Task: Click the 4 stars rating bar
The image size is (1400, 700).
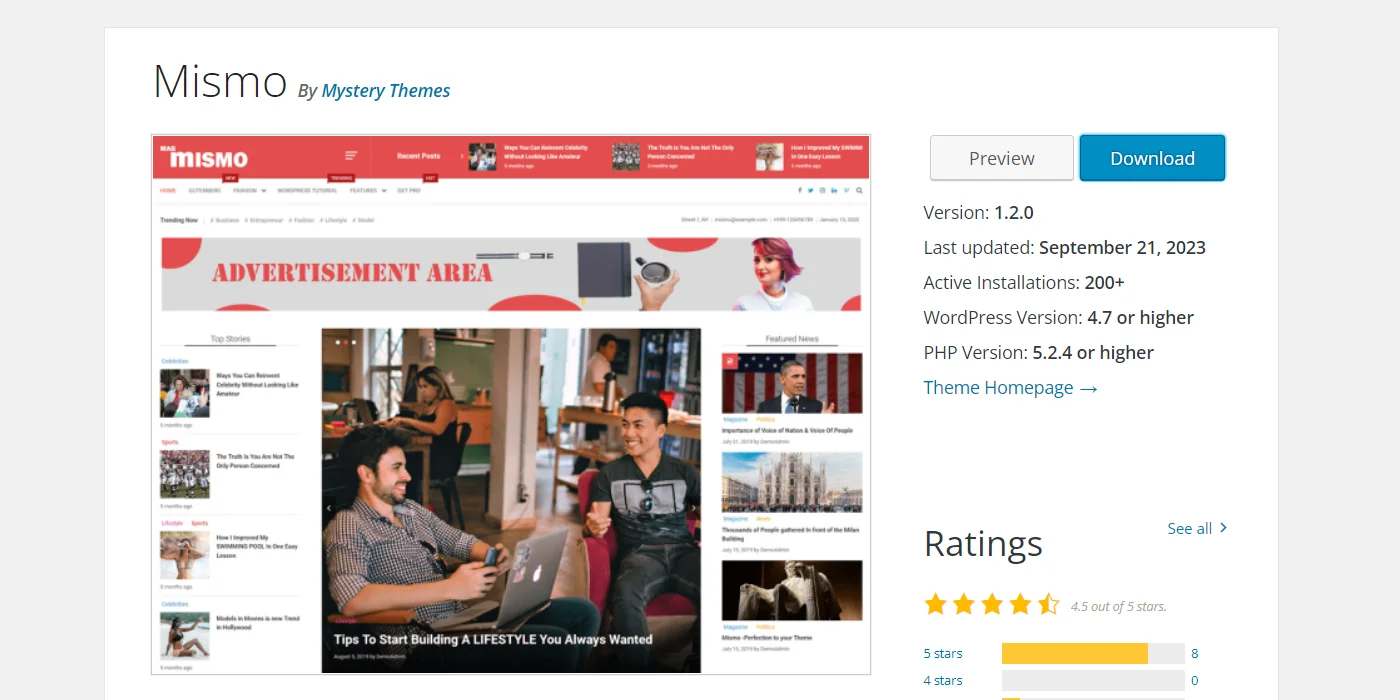Action: tap(1093, 681)
